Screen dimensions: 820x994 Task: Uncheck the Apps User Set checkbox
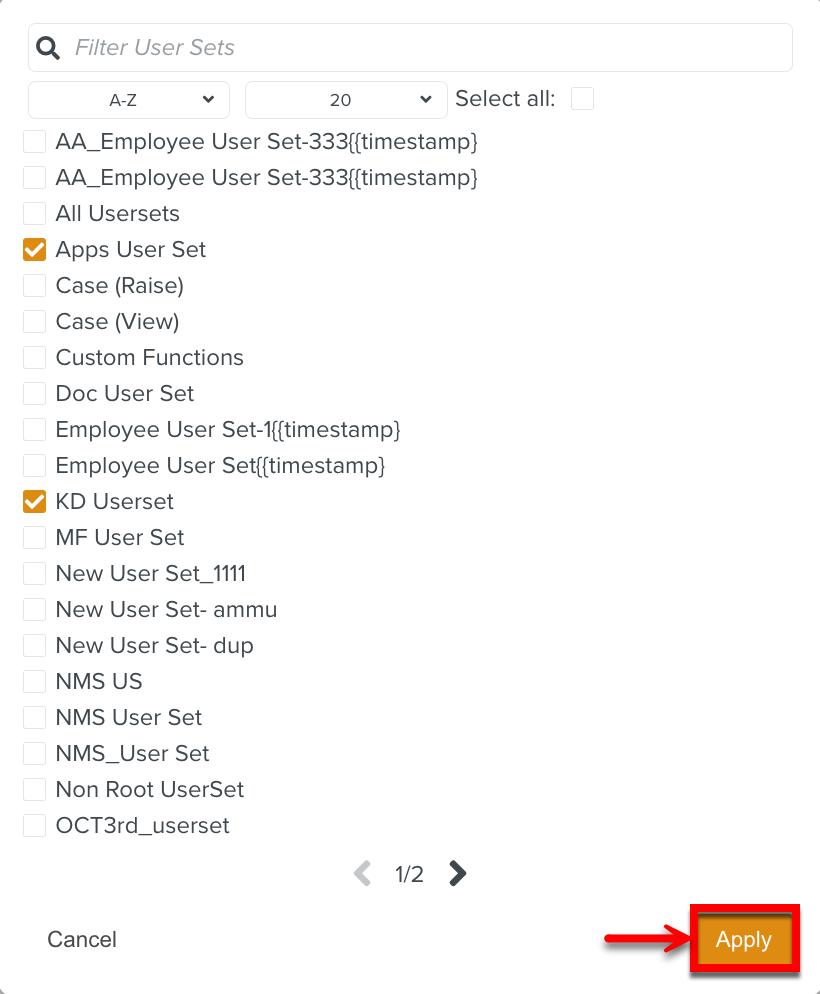click(x=33, y=249)
